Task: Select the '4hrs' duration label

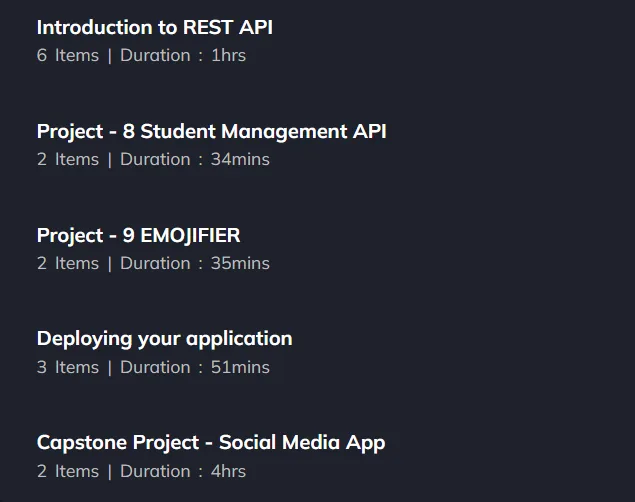Action: (228, 472)
